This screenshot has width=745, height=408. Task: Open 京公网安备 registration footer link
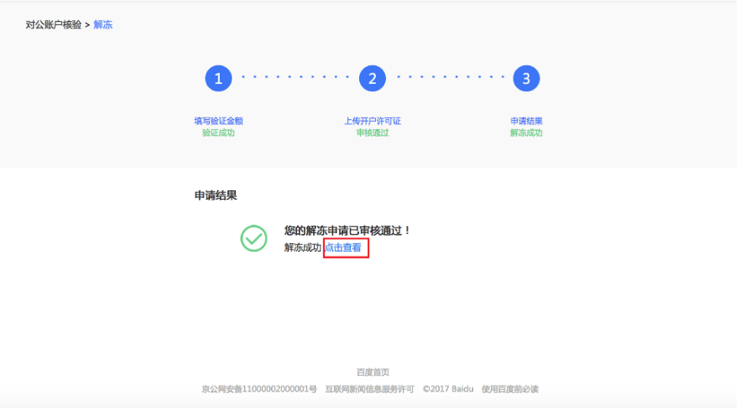click(x=259, y=389)
